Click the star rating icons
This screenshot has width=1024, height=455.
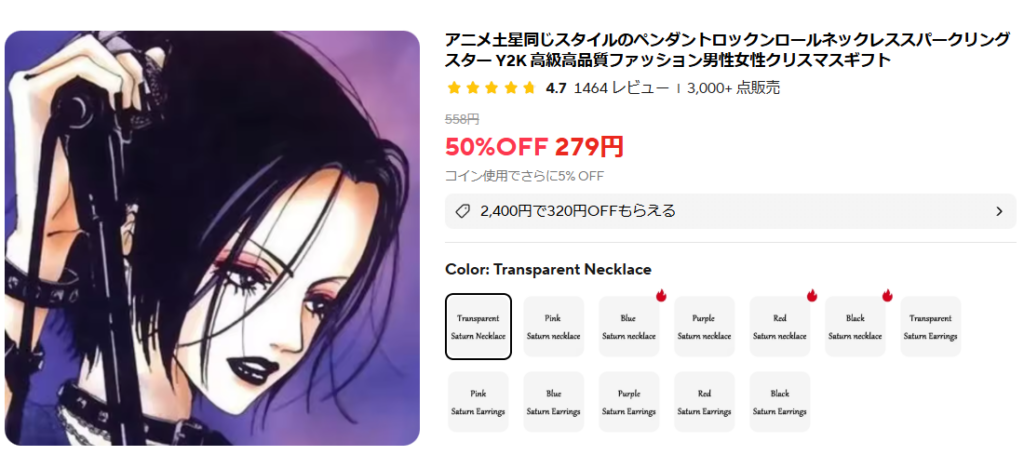491,88
